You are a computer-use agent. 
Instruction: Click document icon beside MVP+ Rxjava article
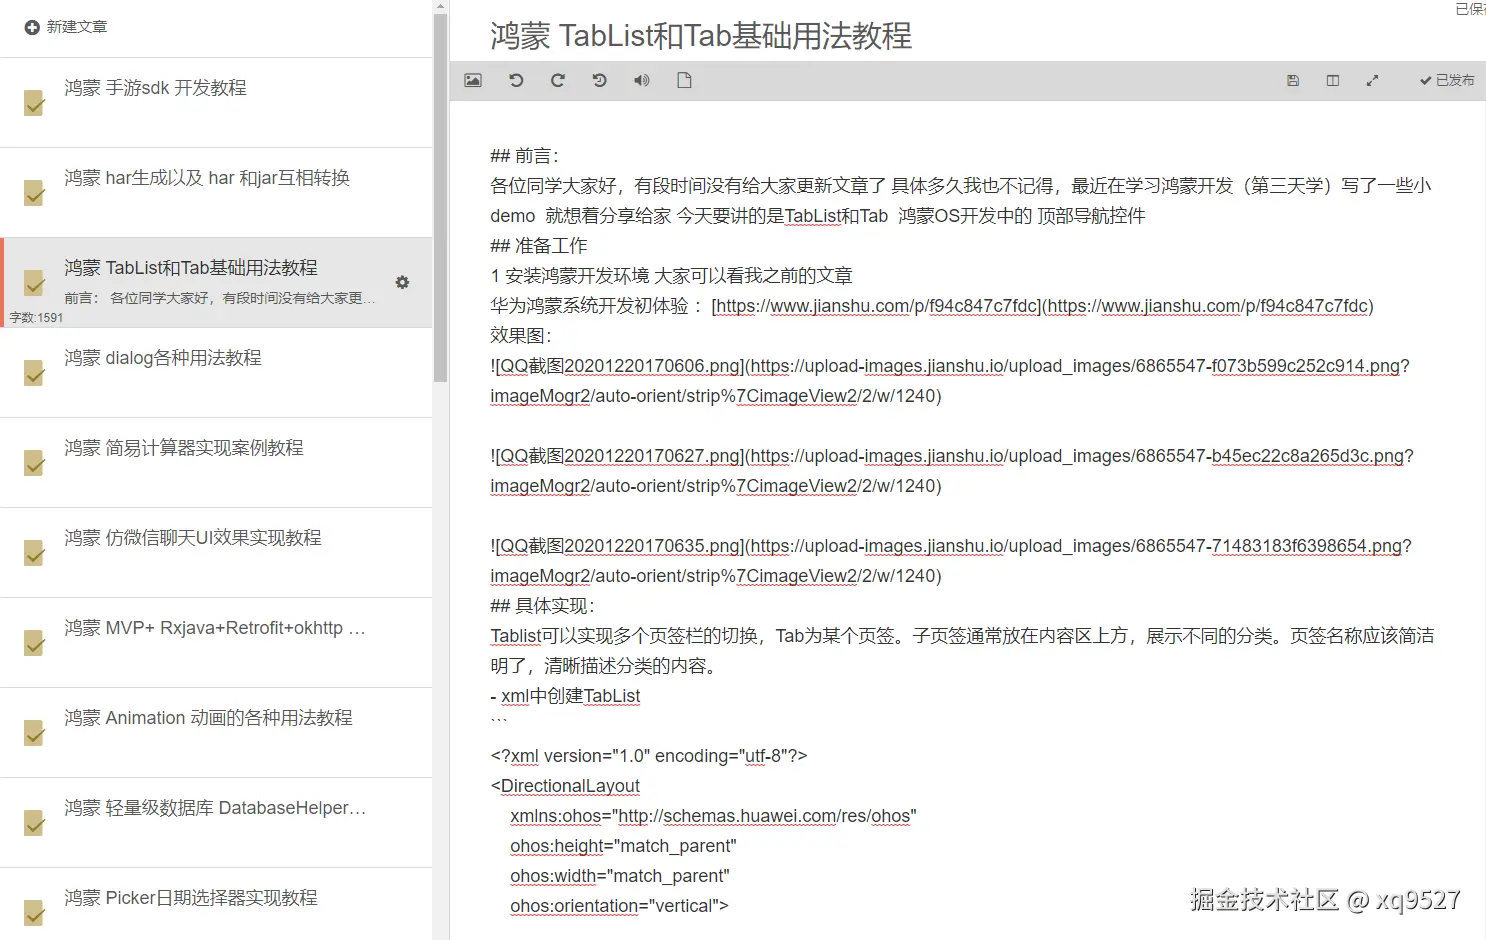[34, 643]
